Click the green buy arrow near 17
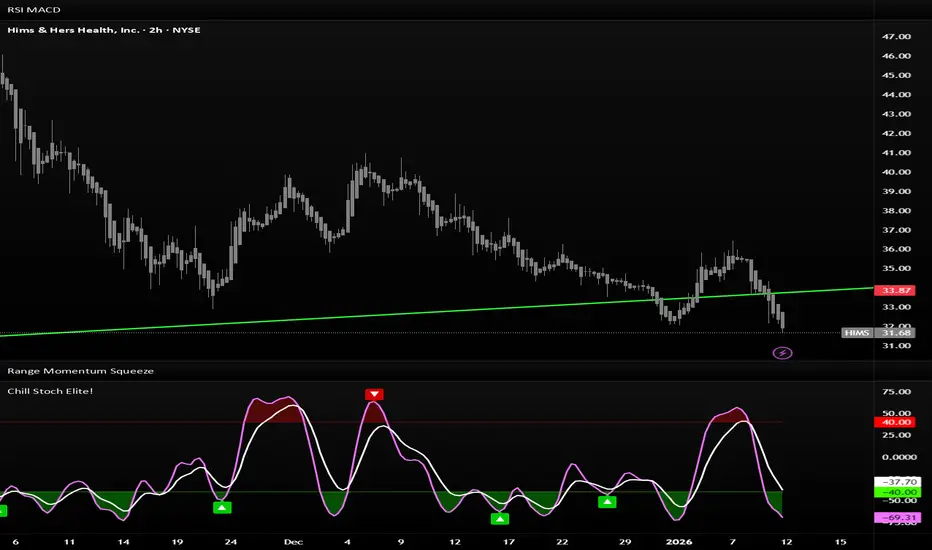The image size is (932, 550). point(499,518)
